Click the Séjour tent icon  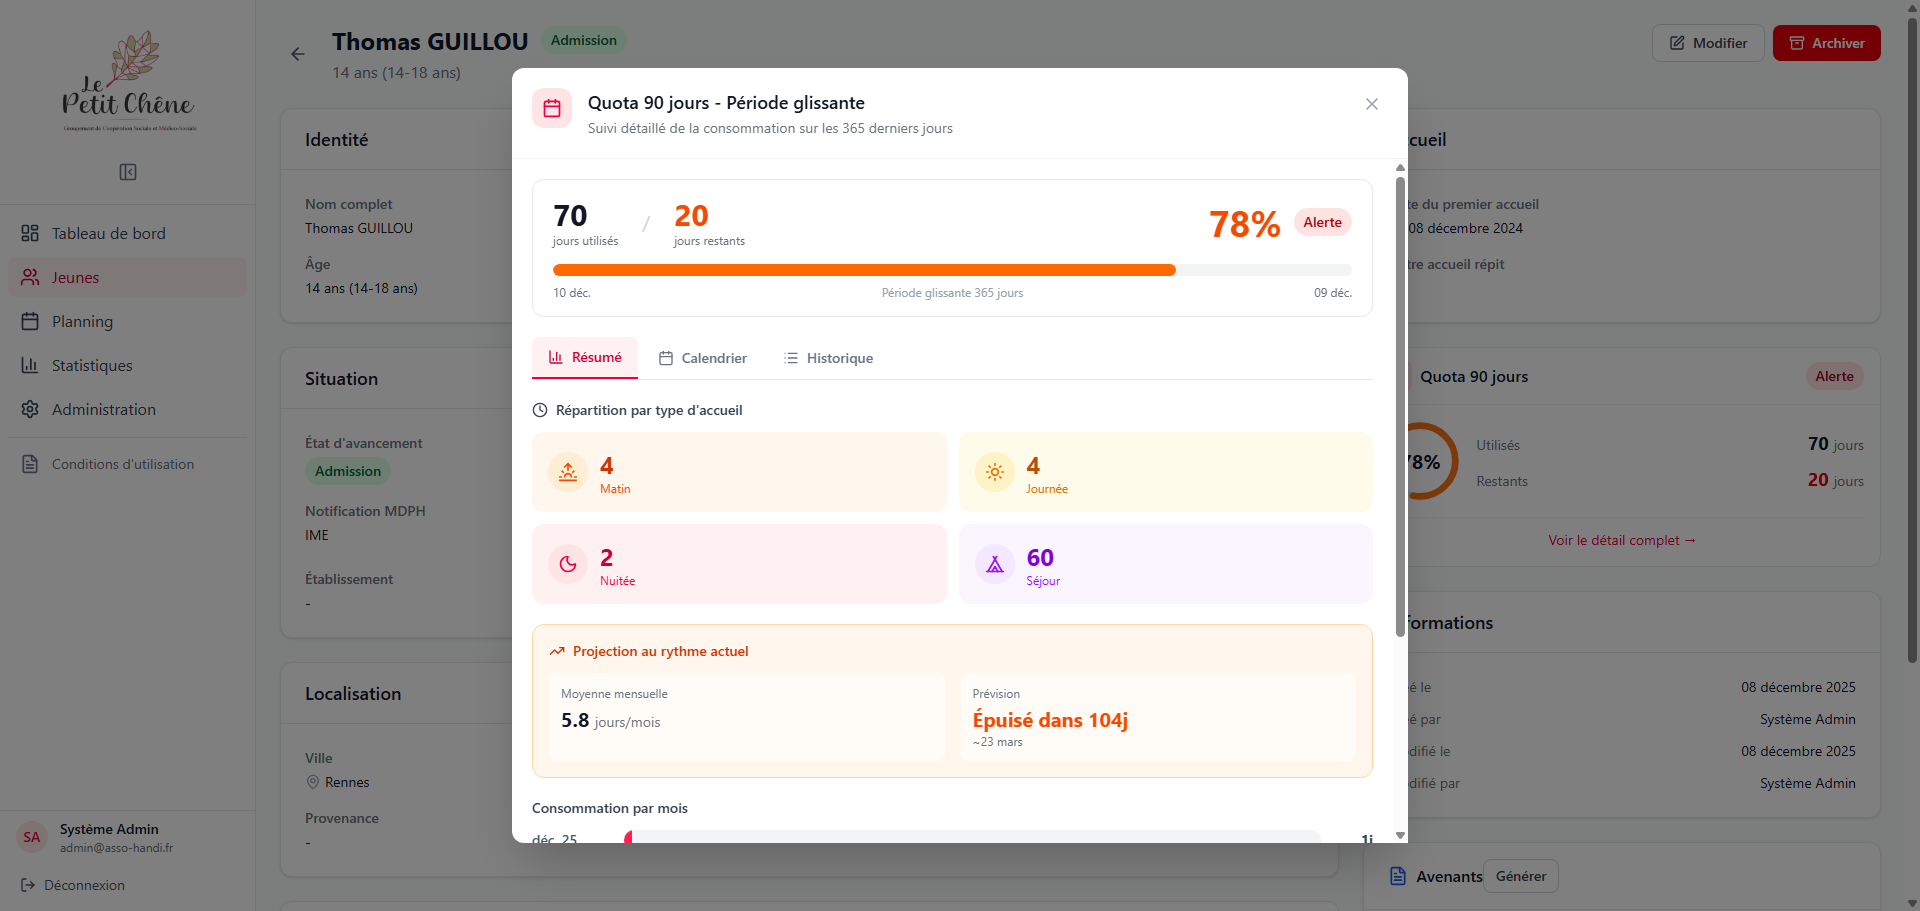click(995, 564)
